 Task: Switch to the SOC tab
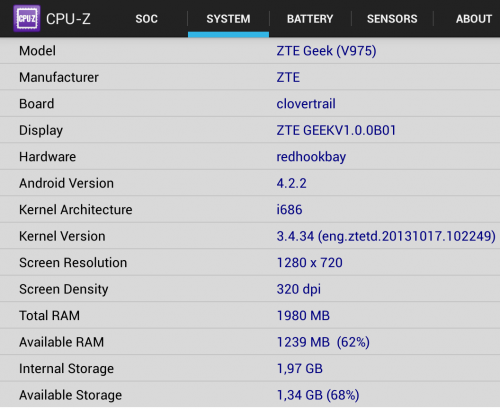click(x=147, y=19)
